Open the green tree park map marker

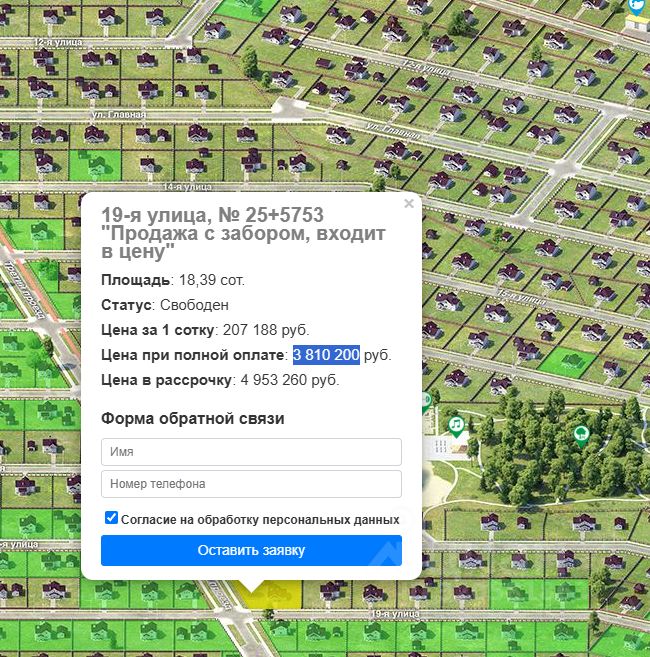pyautogui.click(x=581, y=435)
